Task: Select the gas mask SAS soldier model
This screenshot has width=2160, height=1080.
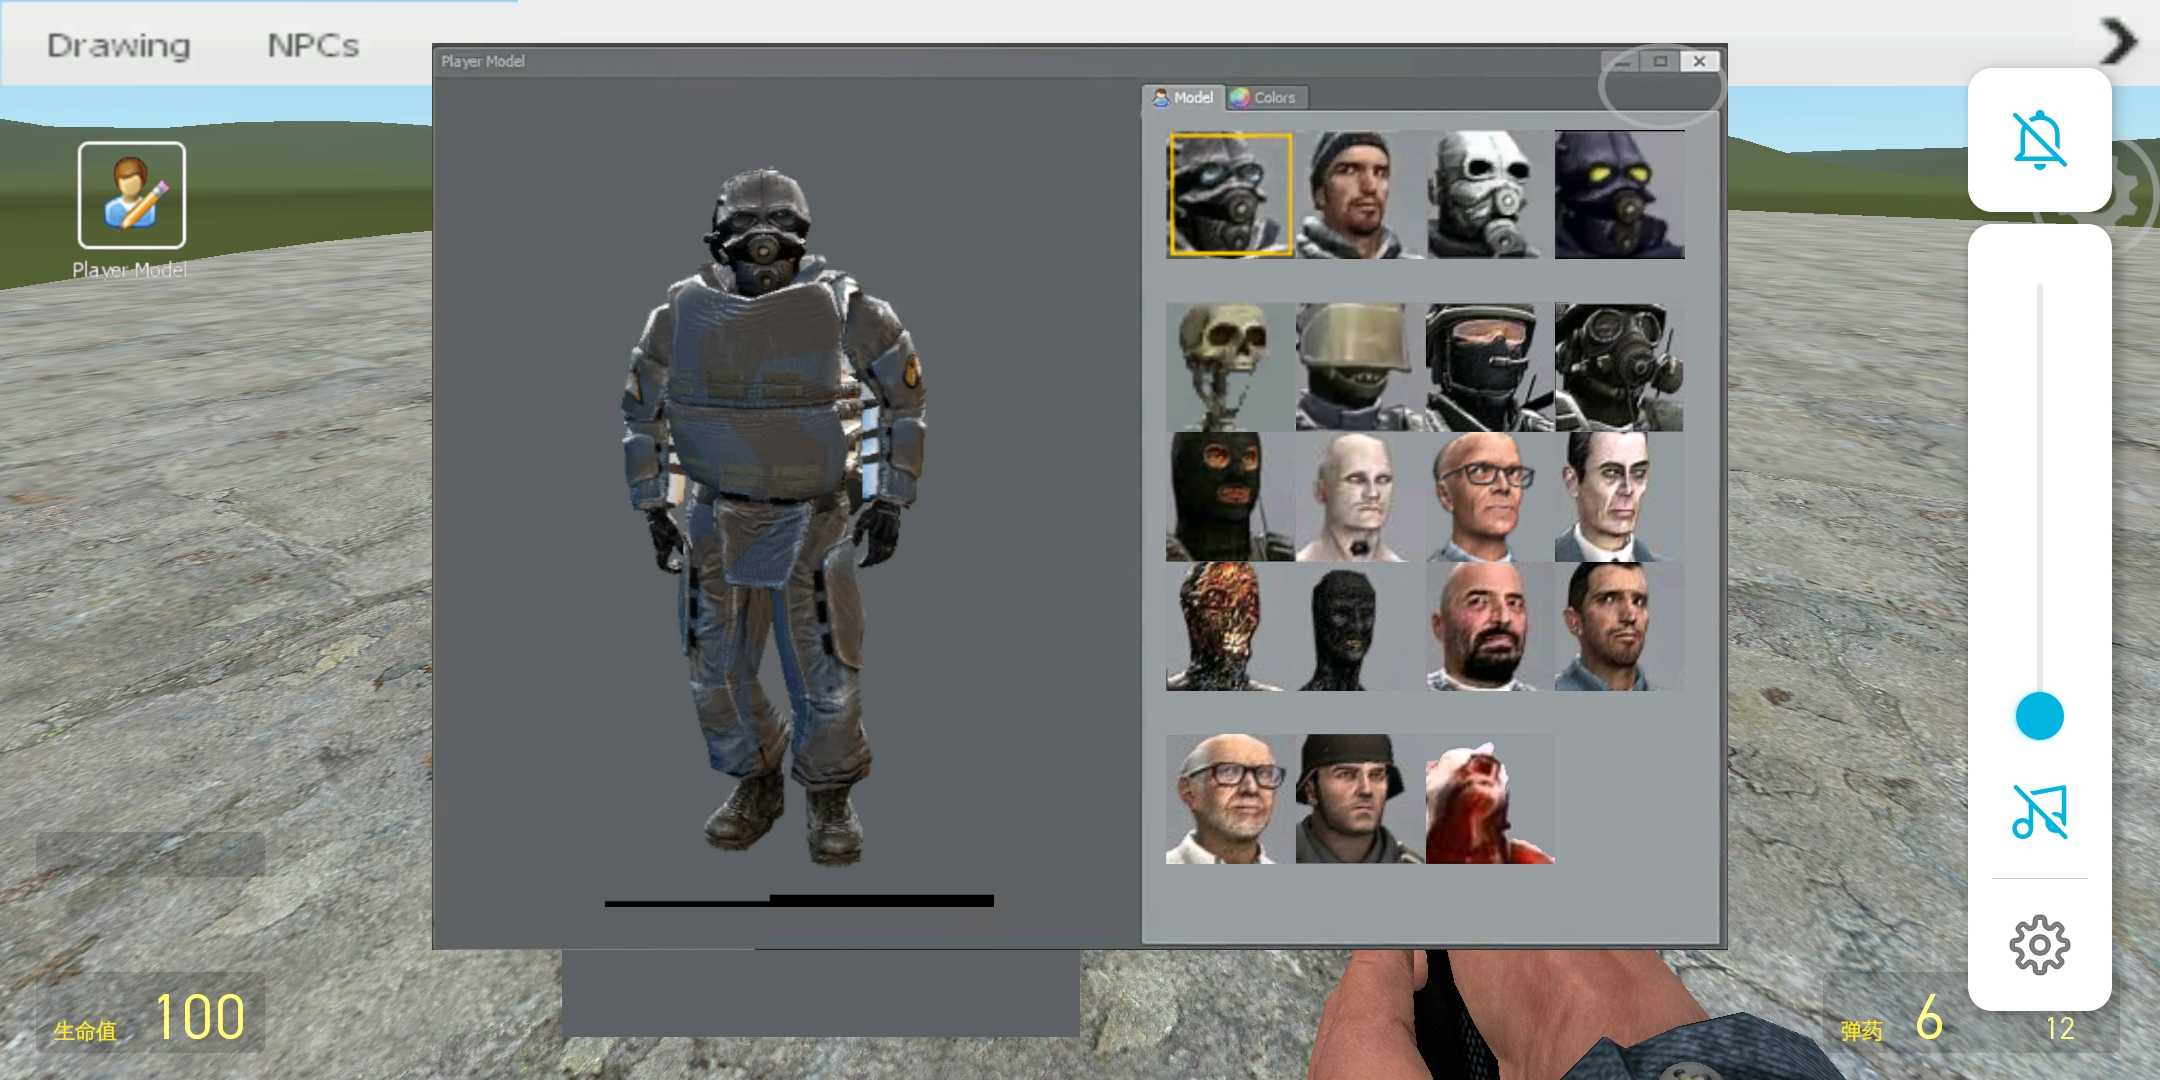Action: point(1619,367)
